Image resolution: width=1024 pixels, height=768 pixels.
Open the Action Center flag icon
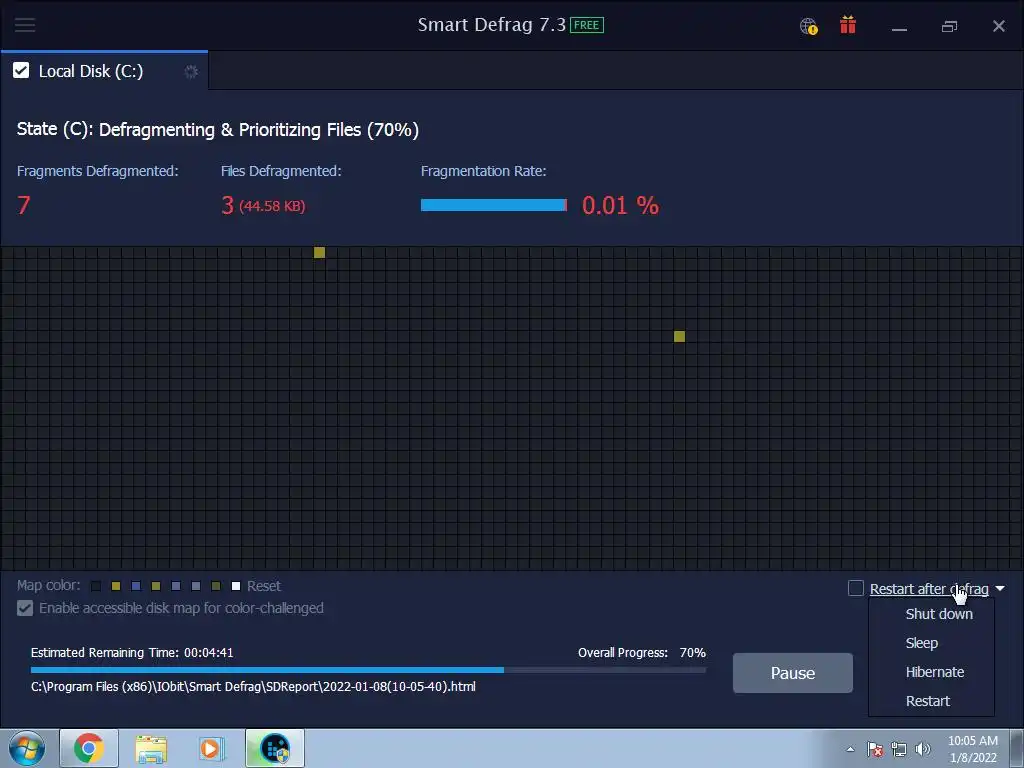[874, 749]
